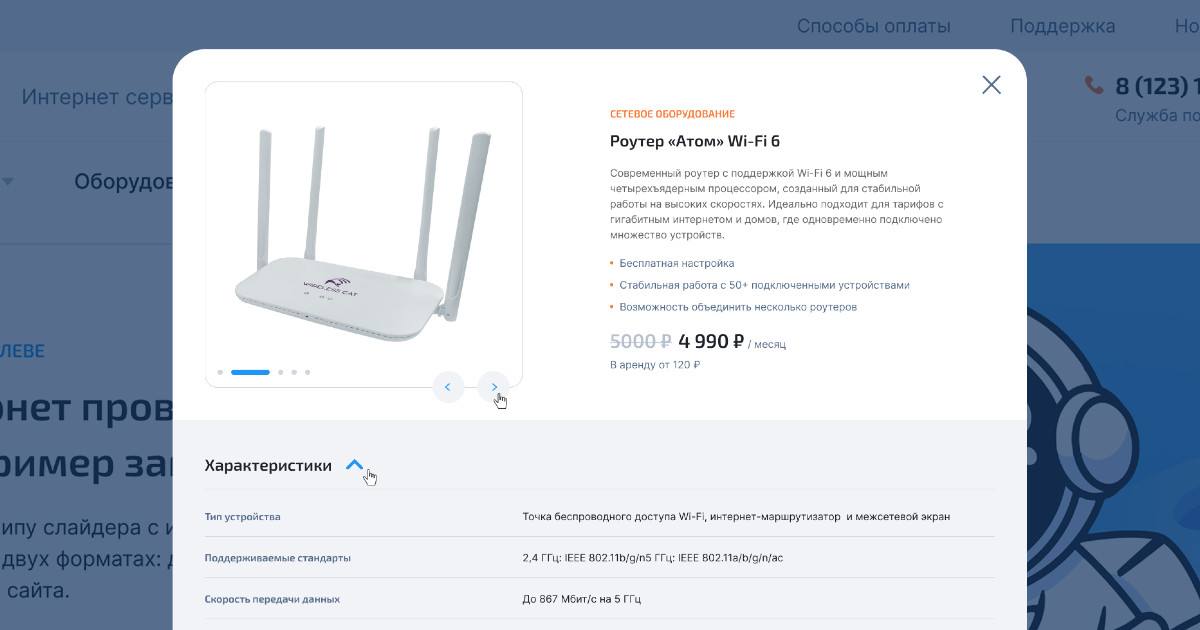Open the Способы оплаты navigation item
The height and width of the screenshot is (630, 1200).
[873, 27]
